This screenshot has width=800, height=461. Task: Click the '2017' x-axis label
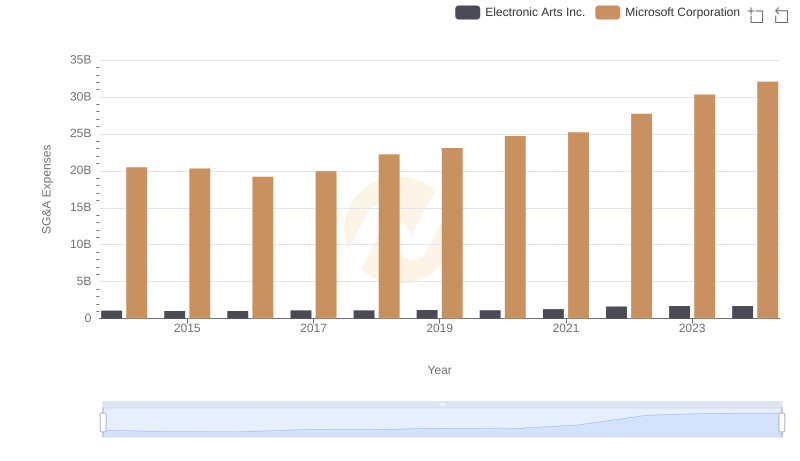(313, 328)
